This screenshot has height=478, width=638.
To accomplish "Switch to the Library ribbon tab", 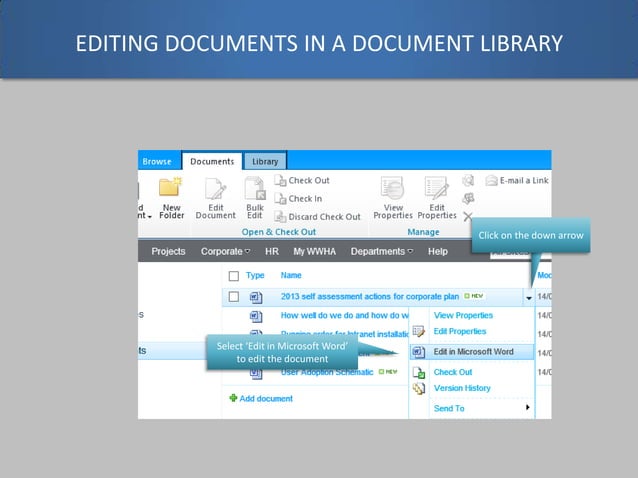I will (265, 162).
